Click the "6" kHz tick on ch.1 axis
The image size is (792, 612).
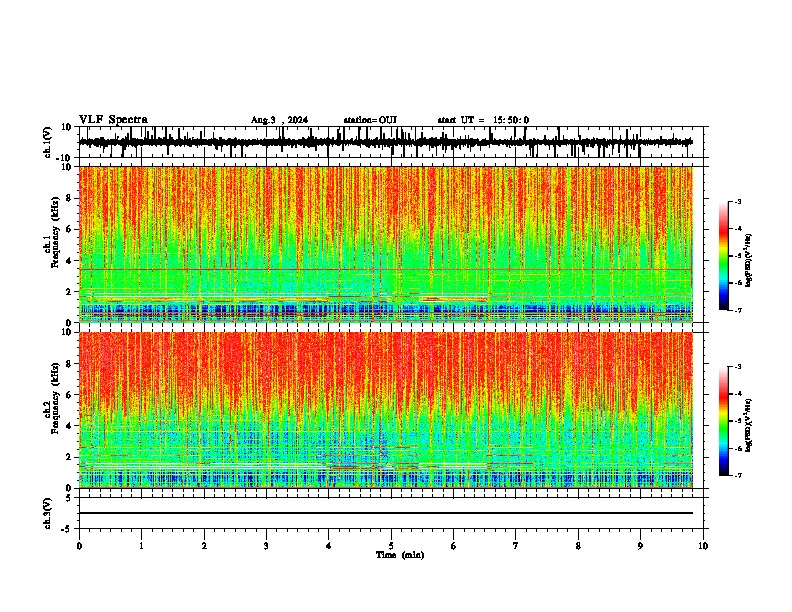pyautogui.click(x=70, y=230)
